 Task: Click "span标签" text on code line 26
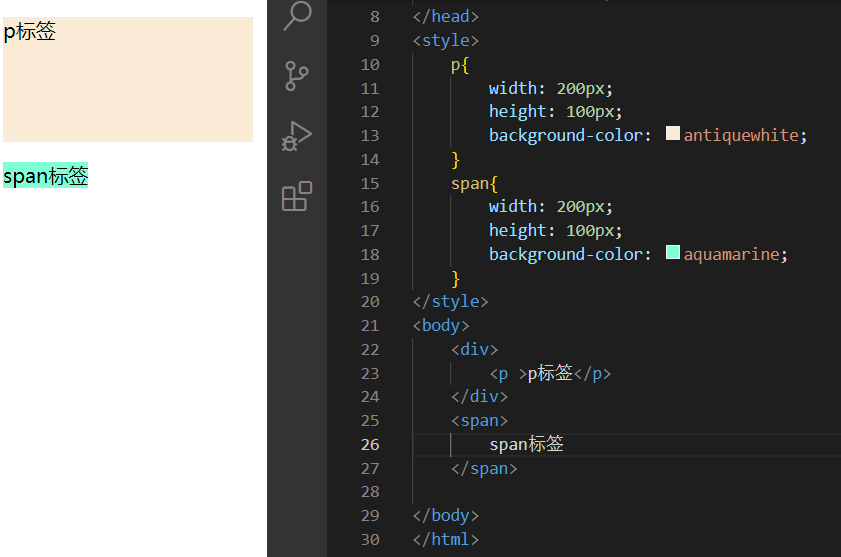pyautogui.click(x=526, y=444)
